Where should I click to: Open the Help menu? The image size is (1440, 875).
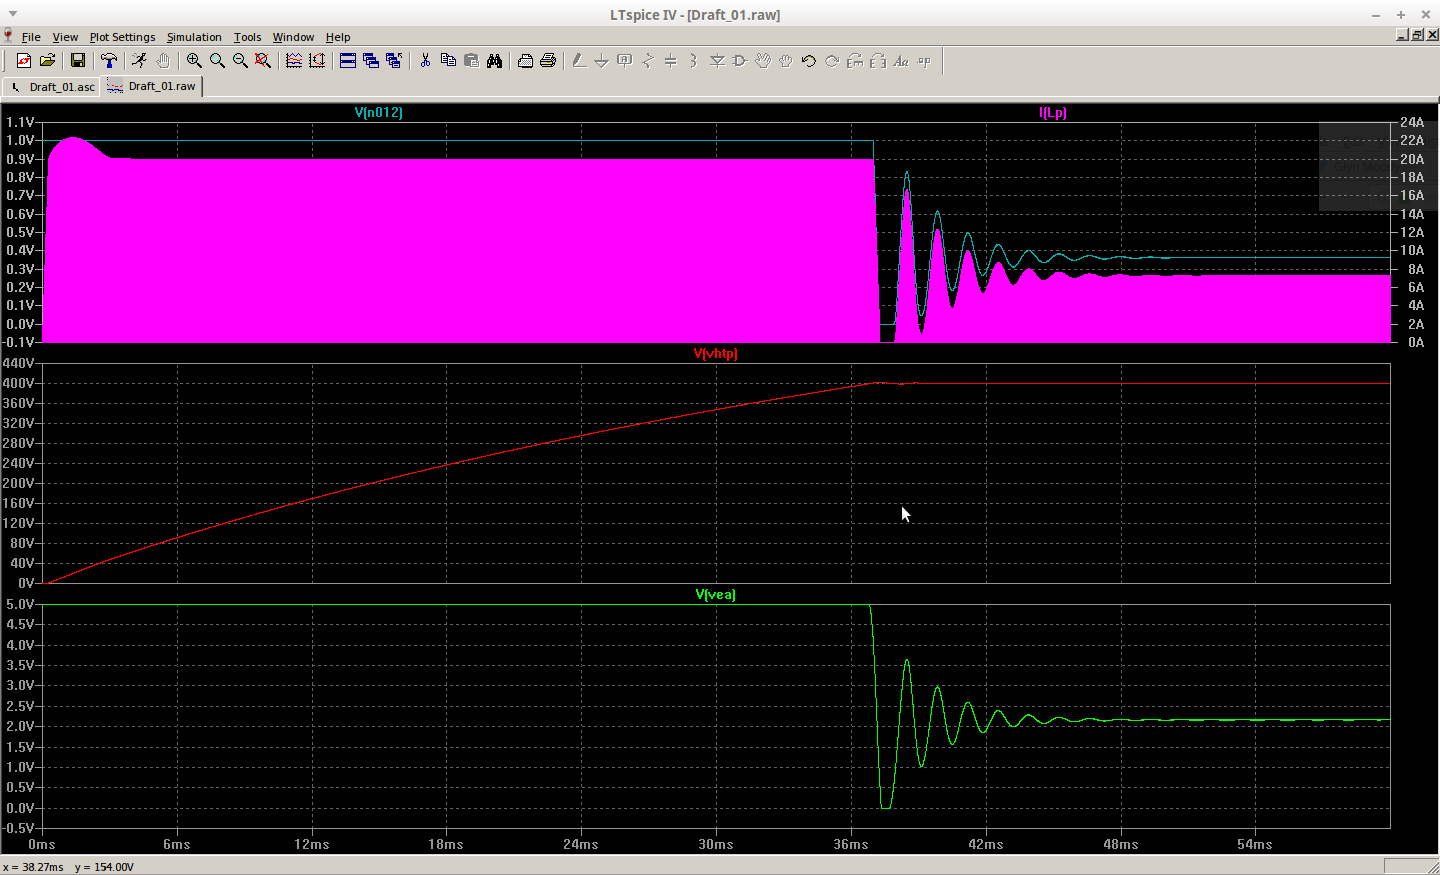[338, 37]
